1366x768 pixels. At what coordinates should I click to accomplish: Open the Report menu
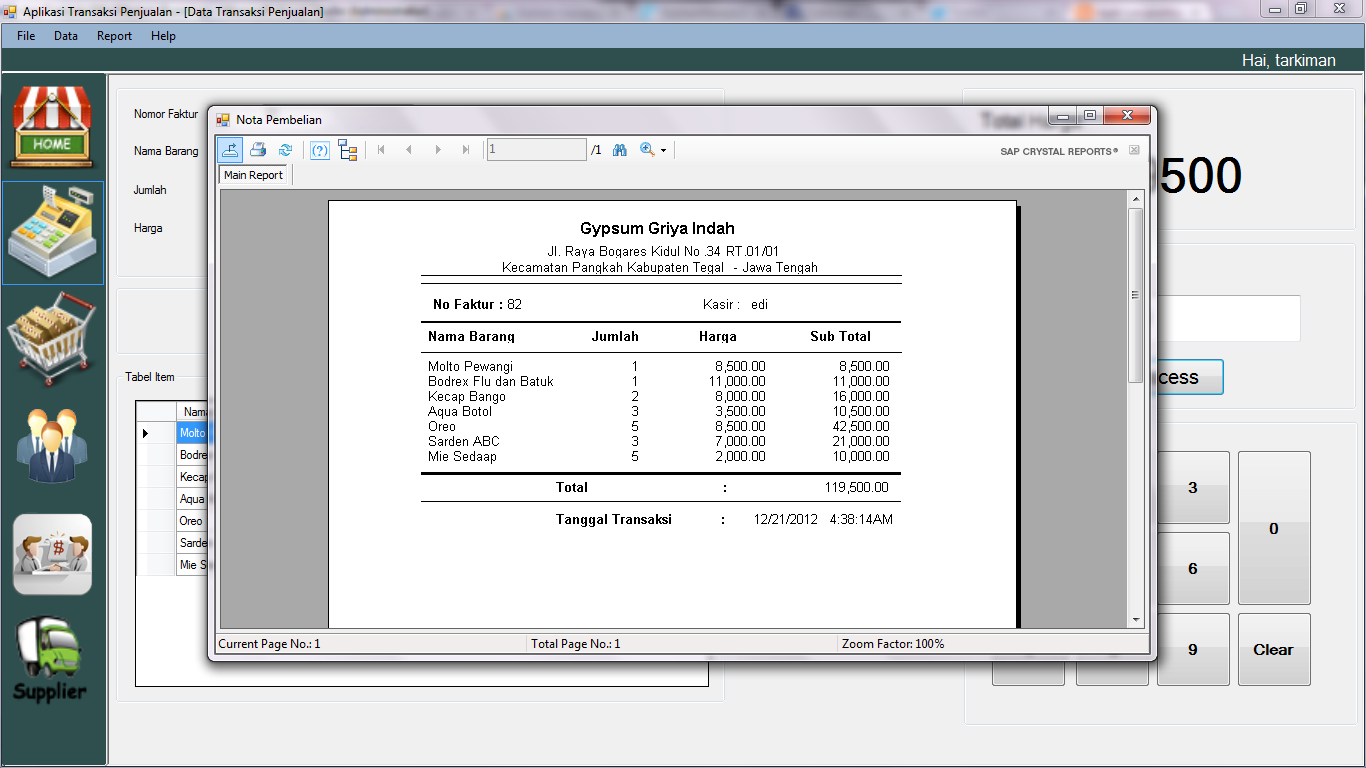coord(114,36)
